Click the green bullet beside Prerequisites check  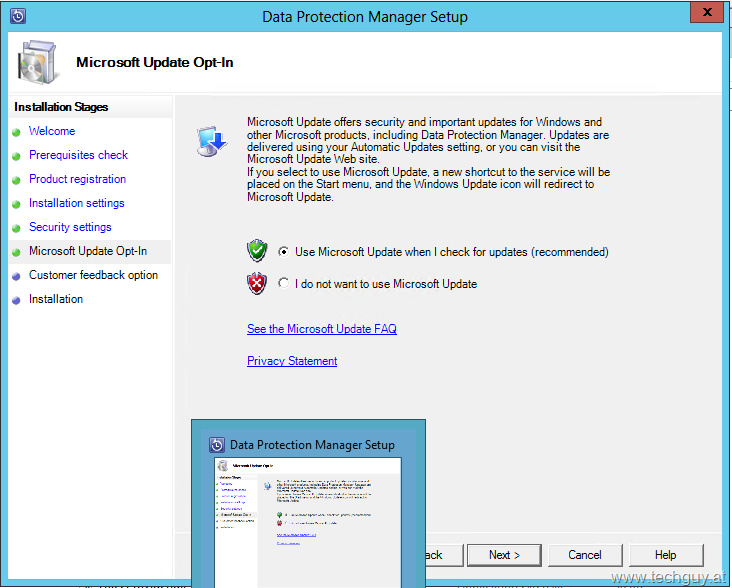click(16, 156)
